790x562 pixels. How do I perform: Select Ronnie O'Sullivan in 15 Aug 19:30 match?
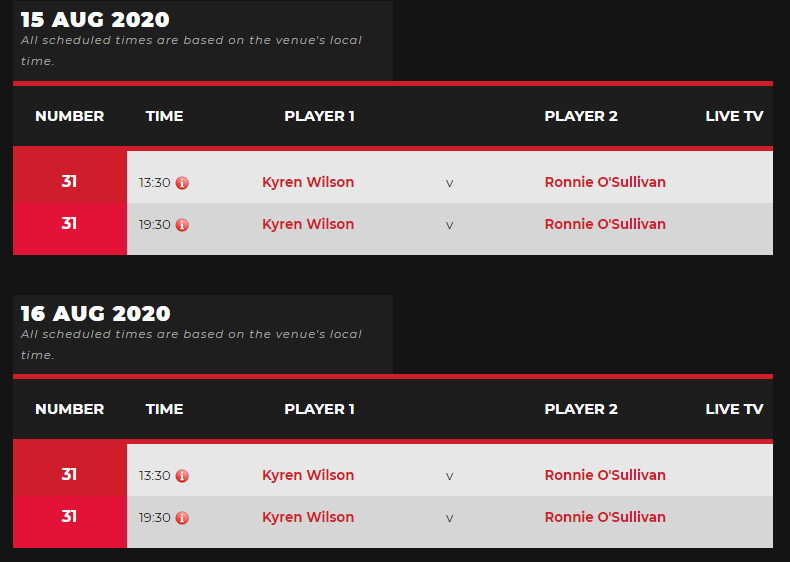605,224
